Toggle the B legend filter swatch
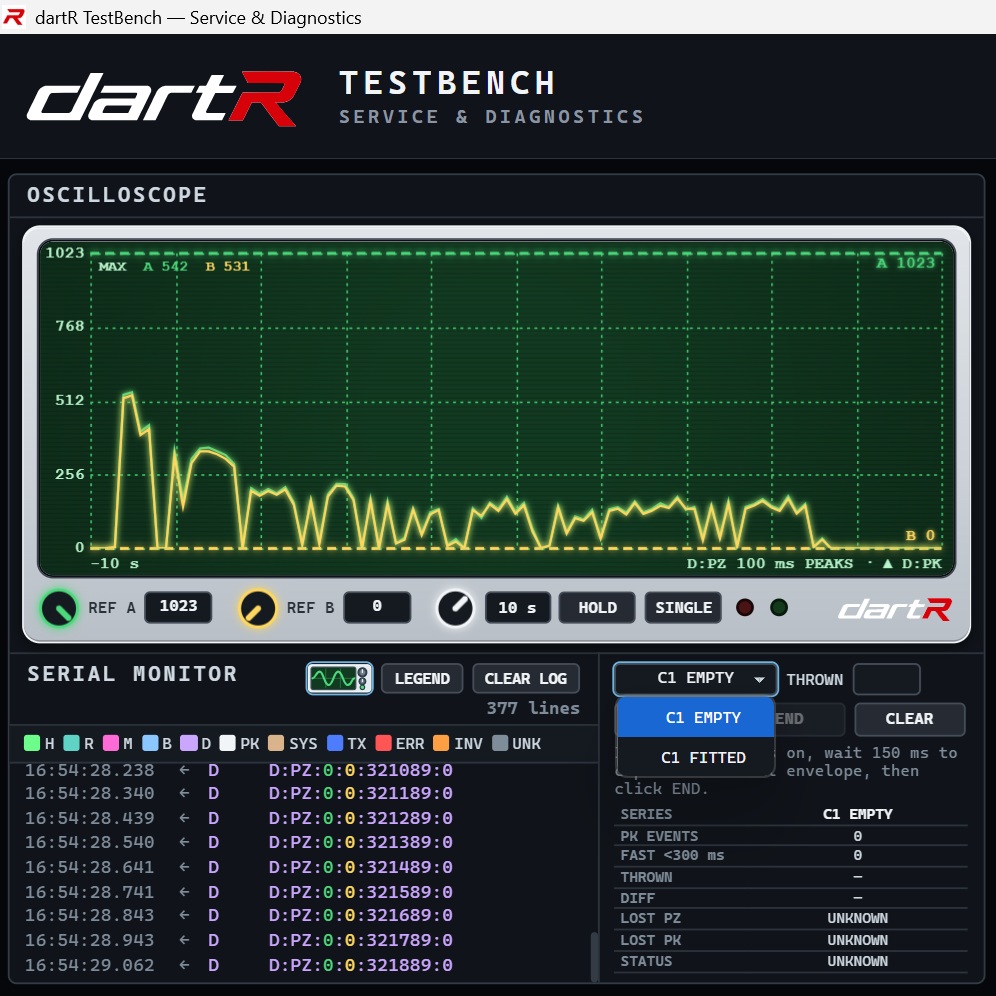Image resolution: width=996 pixels, height=996 pixels. 150,743
